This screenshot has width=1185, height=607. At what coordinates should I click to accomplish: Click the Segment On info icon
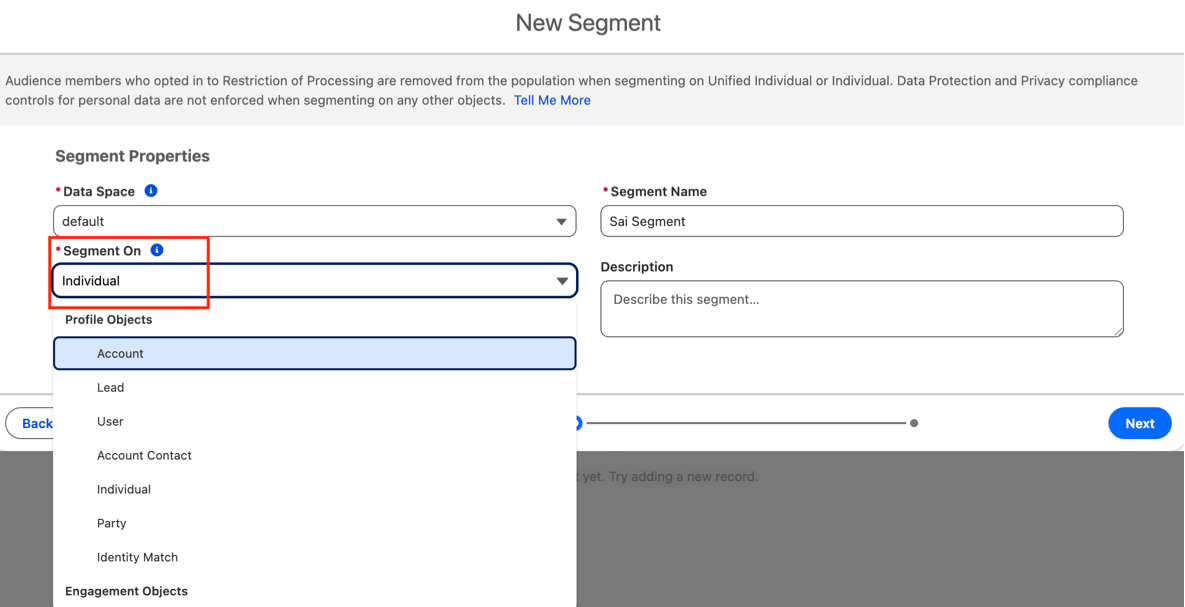[x=157, y=250]
